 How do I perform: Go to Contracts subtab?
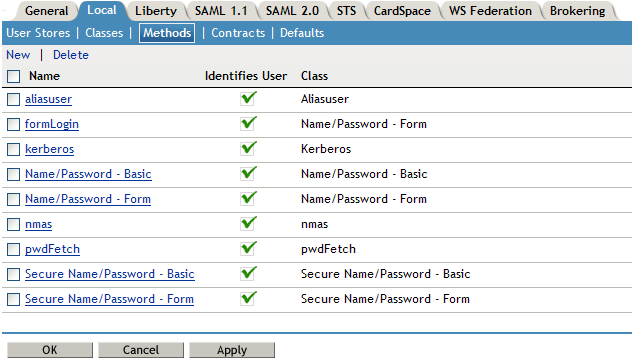click(x=238, y=33)
